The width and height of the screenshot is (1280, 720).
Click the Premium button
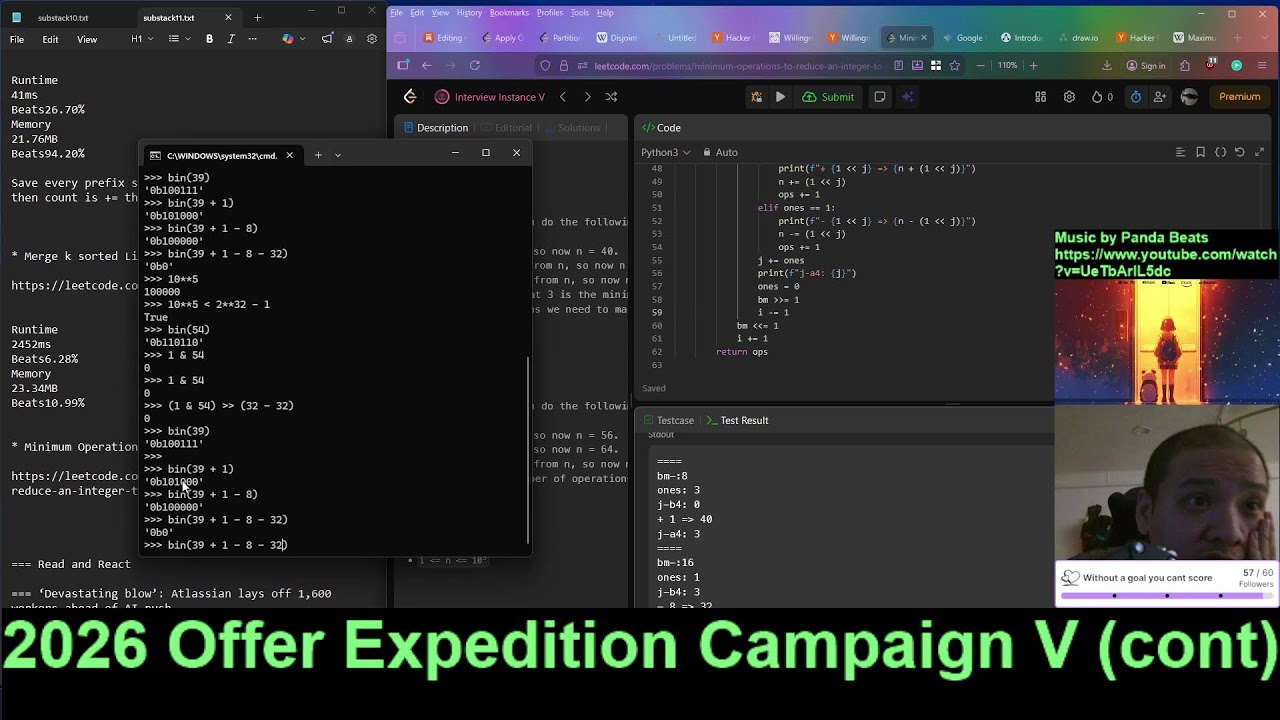1239,97
